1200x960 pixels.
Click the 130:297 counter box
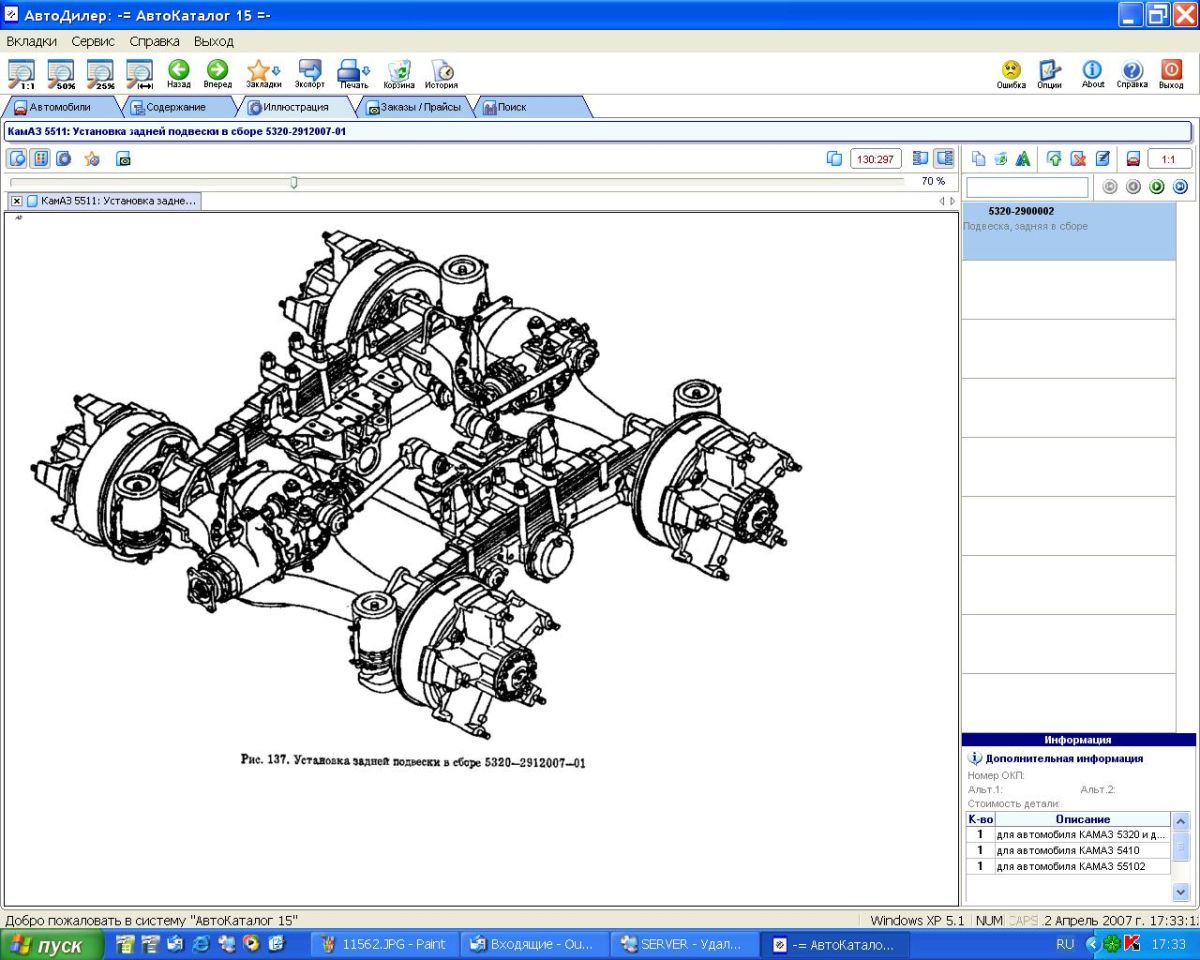point(876,158)
